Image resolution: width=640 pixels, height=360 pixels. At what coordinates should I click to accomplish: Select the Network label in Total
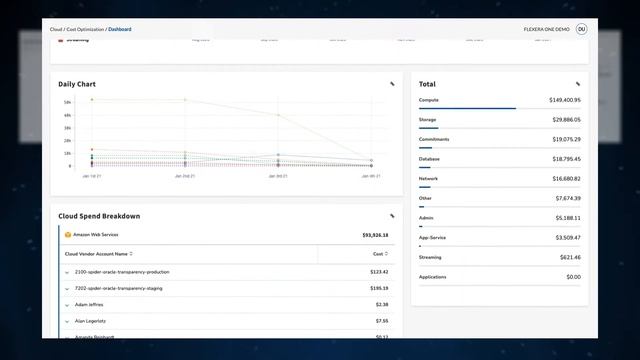(x=428, y=179)
